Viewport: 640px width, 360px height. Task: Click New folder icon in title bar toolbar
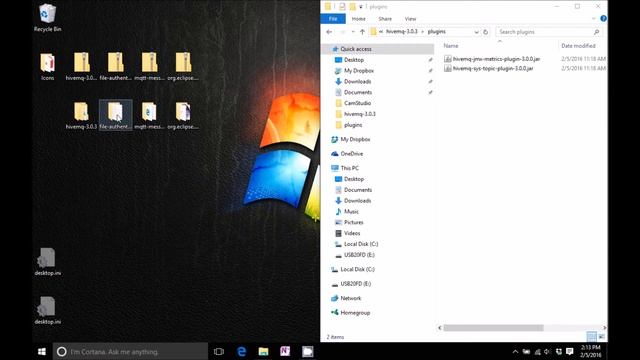352,7
